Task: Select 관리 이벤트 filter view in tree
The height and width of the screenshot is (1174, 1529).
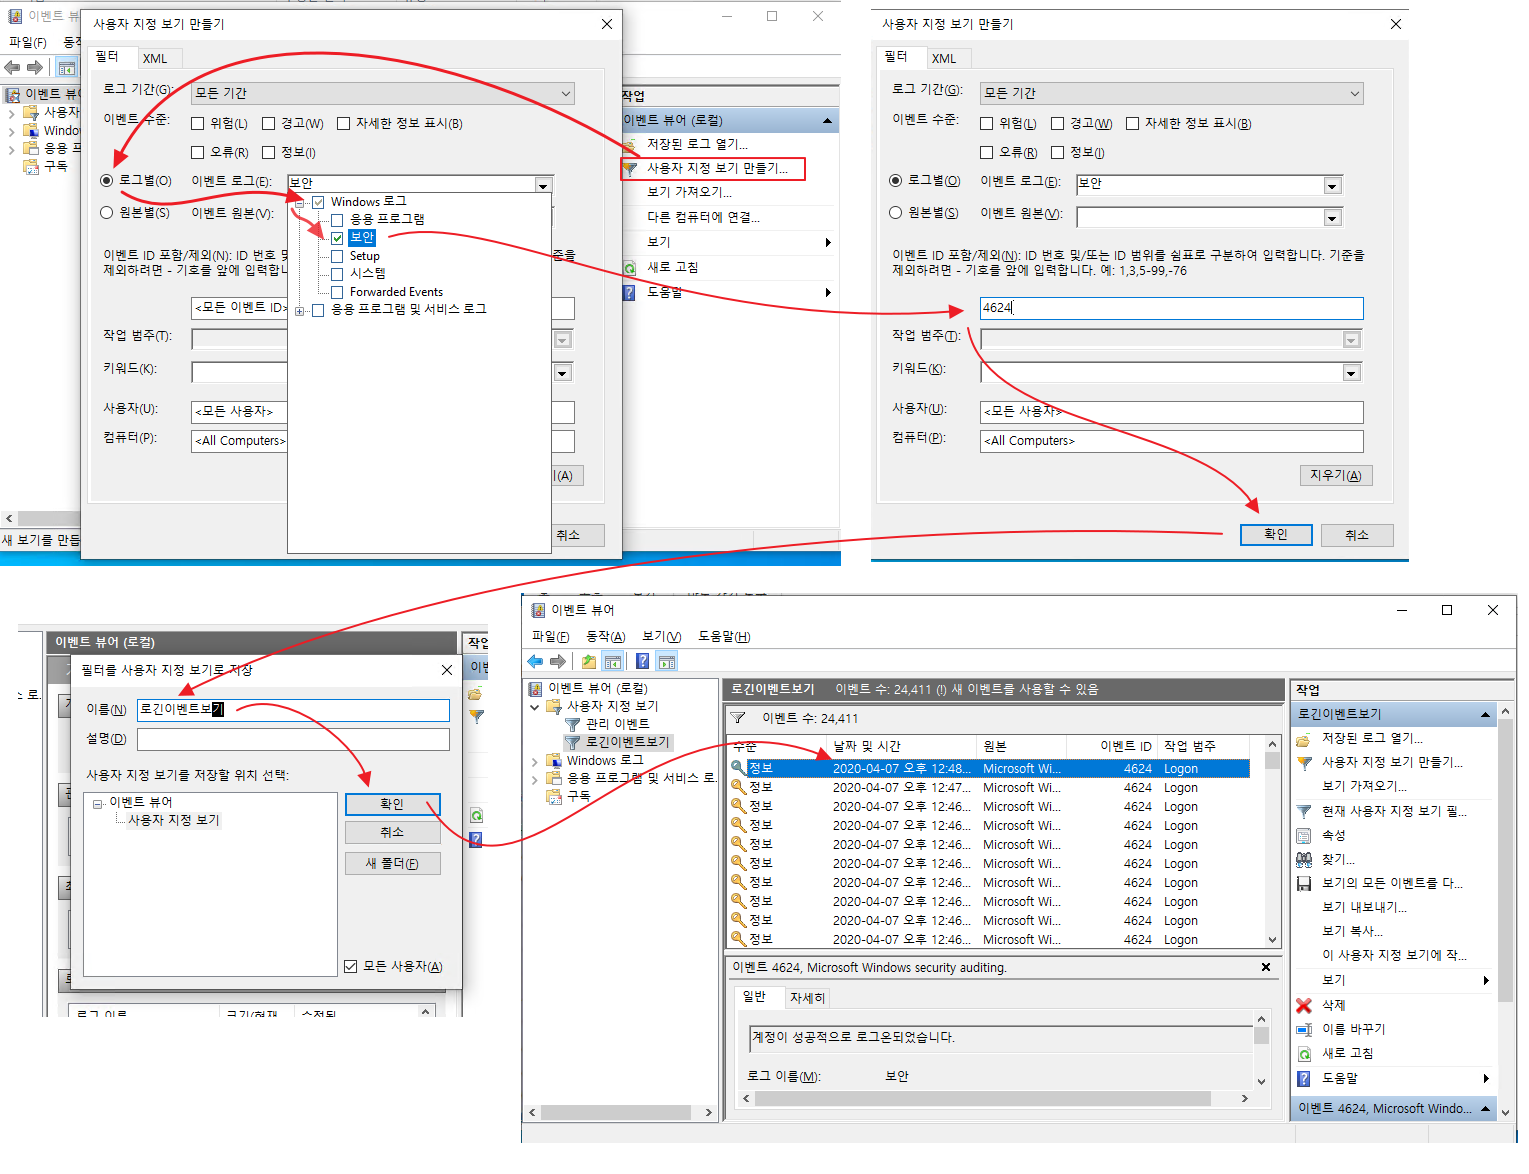Action: pyautogui.click(x=617, y=723)
